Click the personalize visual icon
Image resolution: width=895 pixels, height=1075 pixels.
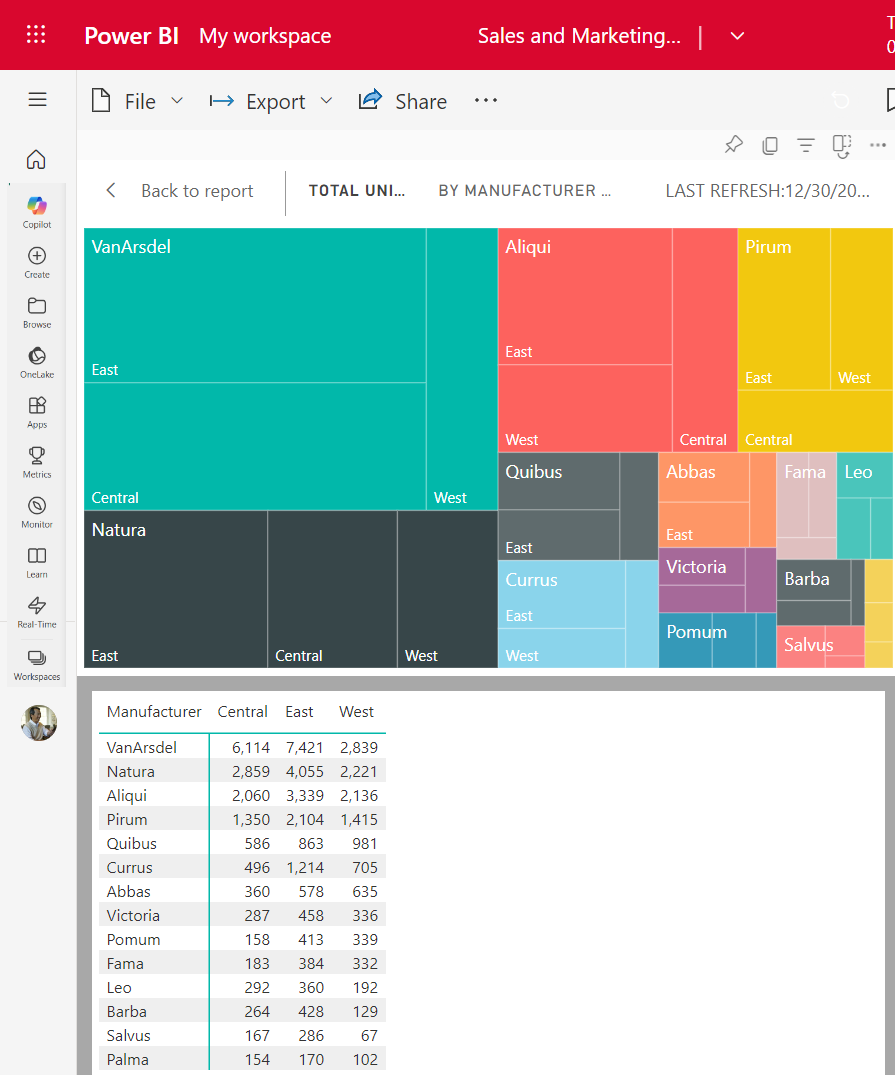coord(842,146)
